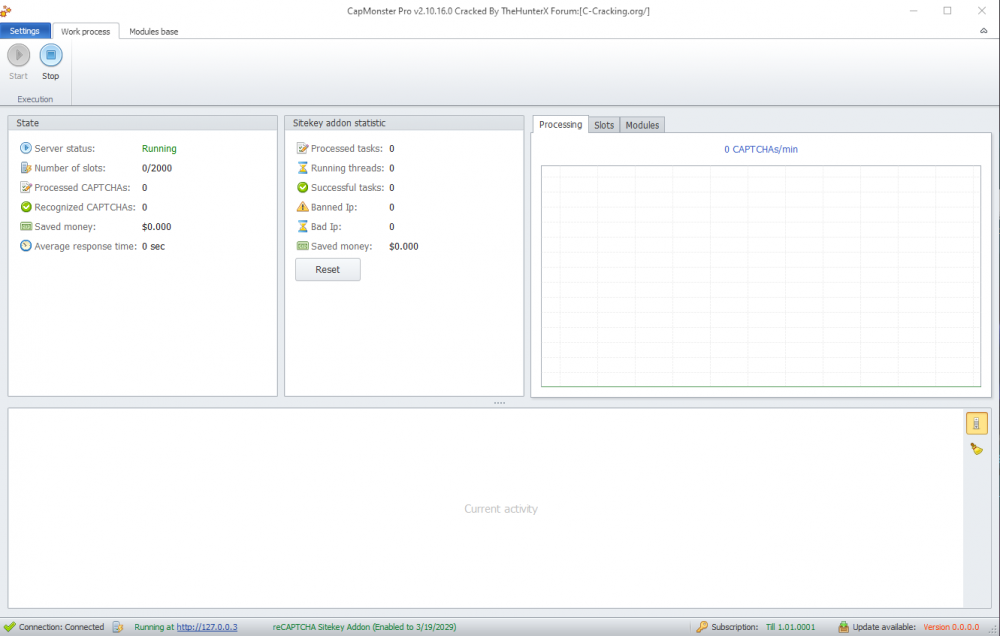This screenshot has width=1000, height=636.
Task: Click the '0 CAPTCHAs/min' graph heading
Action: tap(760, 149)
